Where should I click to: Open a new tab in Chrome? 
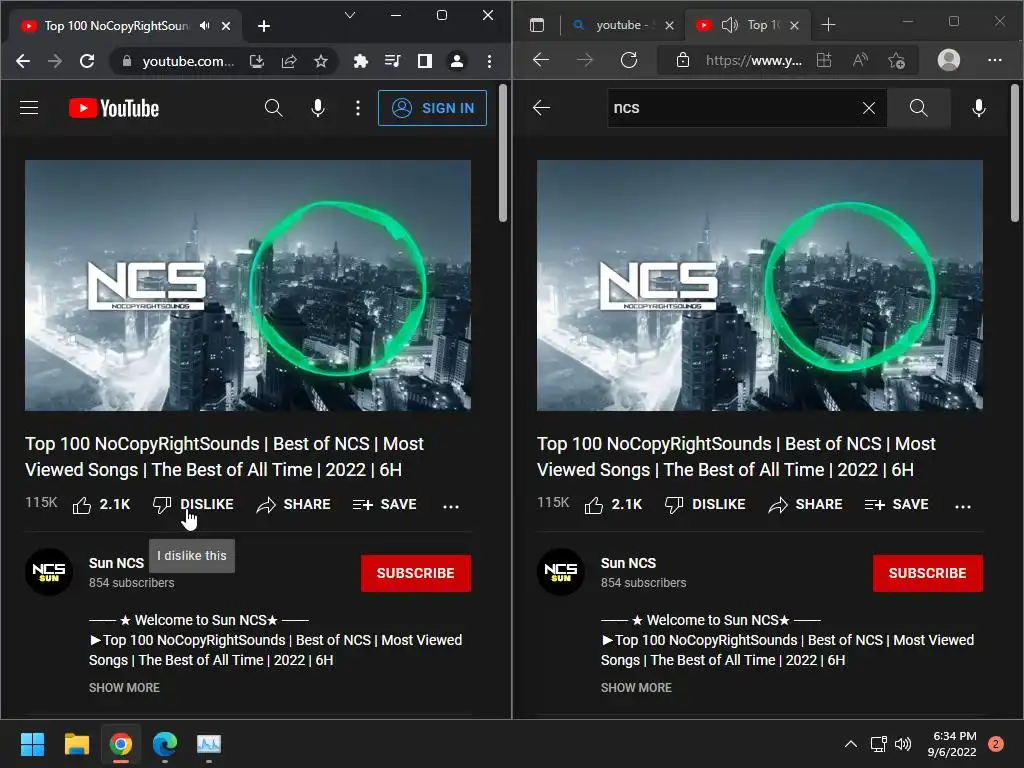(264, 26)
